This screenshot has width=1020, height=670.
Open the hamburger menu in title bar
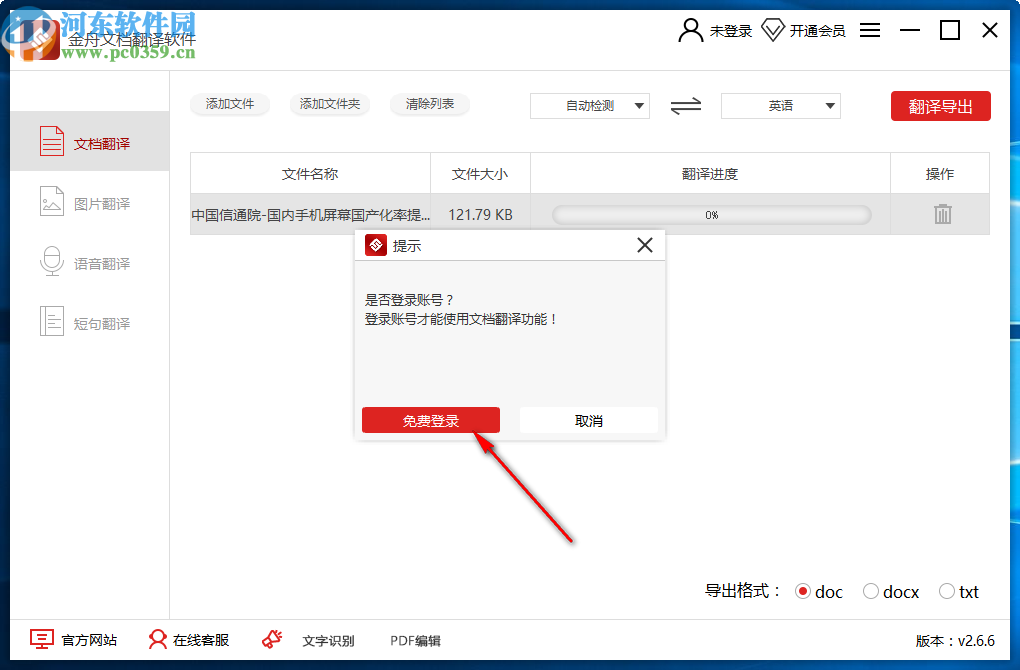(x=869, y=30)
